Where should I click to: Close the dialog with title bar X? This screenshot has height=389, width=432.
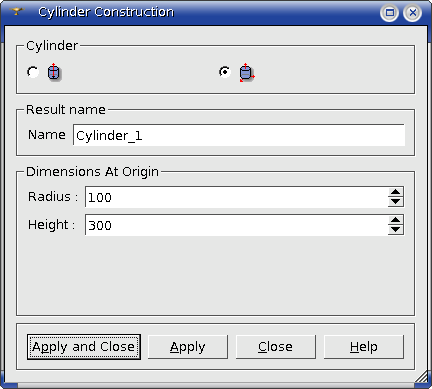click(x=413, y=13)
